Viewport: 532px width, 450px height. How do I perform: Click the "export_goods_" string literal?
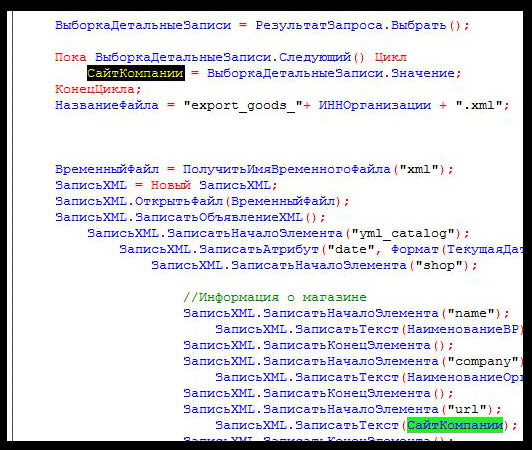243,106
